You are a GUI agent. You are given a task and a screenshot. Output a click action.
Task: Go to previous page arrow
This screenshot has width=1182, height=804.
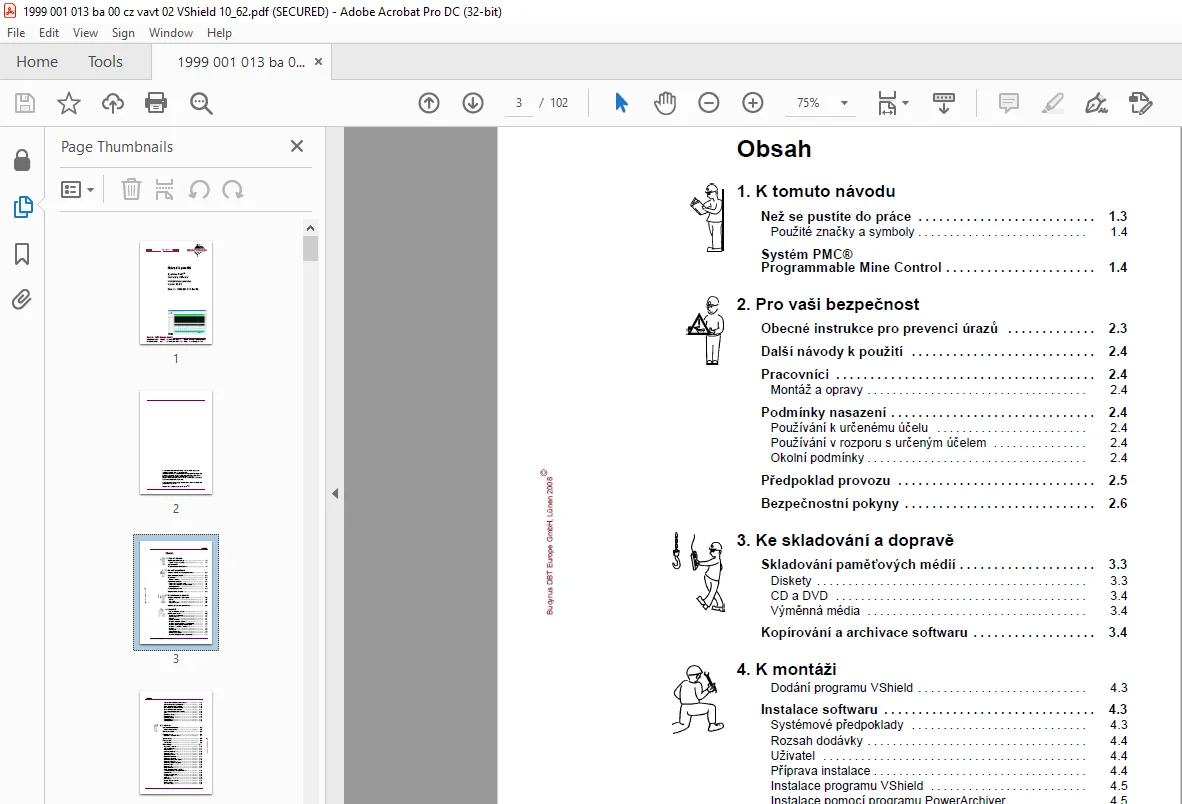point(429,102)
